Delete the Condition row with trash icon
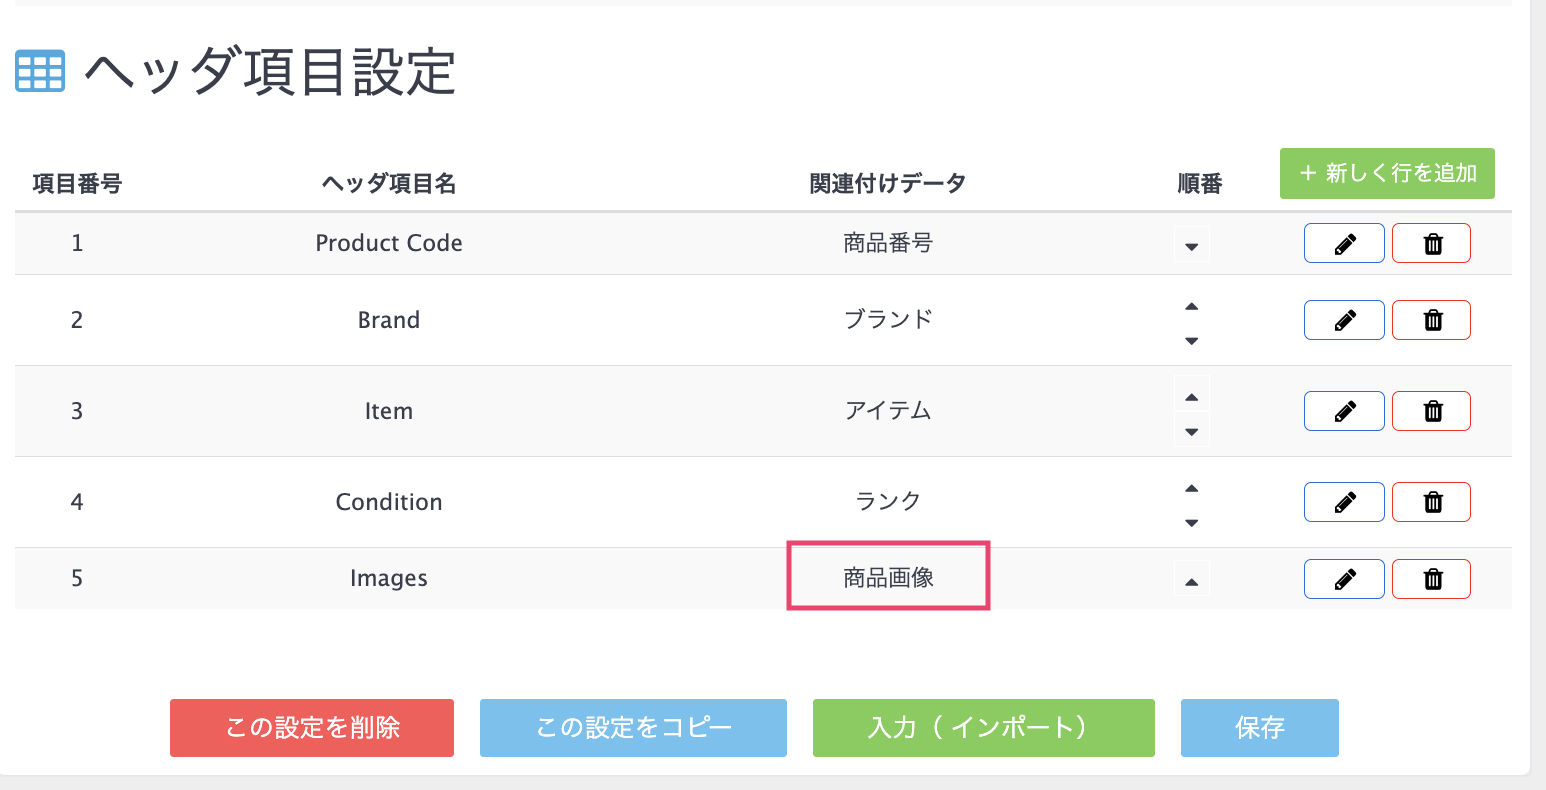Image resolution: width=1546 pixels, height=790 pixels. 1432,502
